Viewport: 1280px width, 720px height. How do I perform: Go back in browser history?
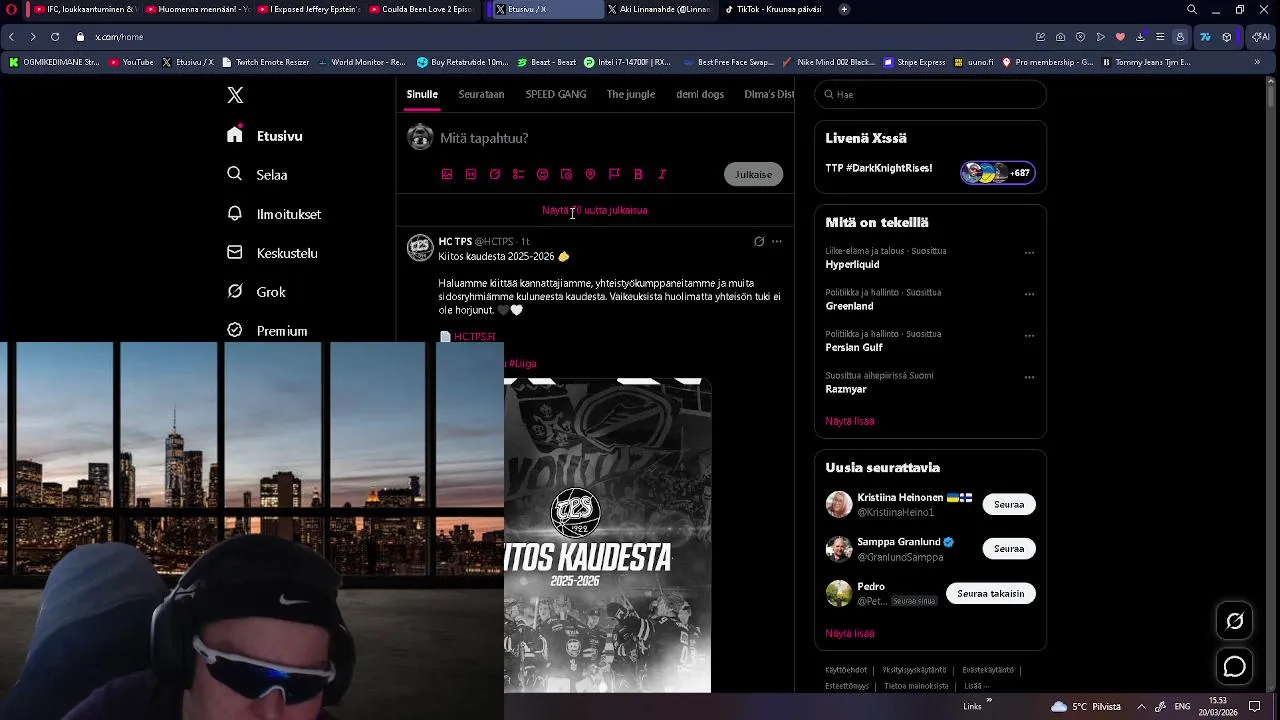click(11, 37)
